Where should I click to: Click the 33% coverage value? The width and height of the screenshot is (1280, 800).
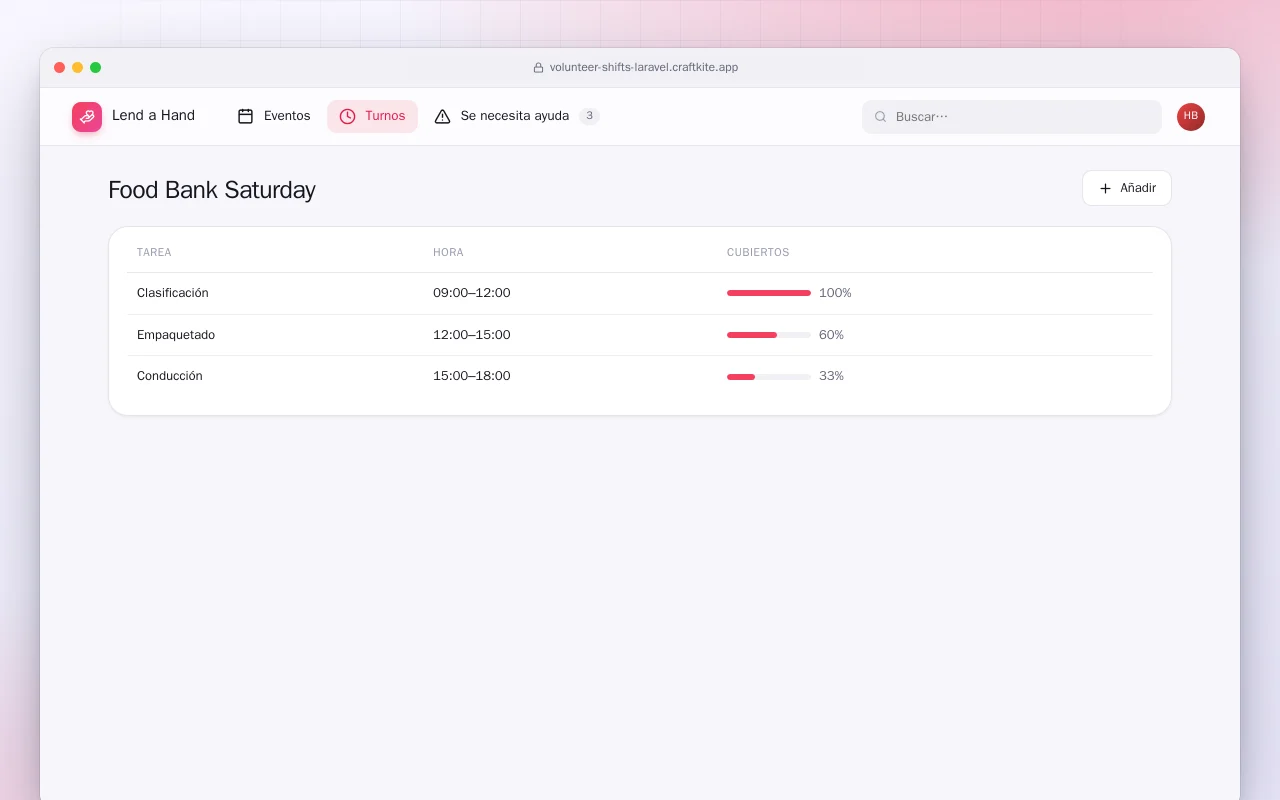point(831,376)
